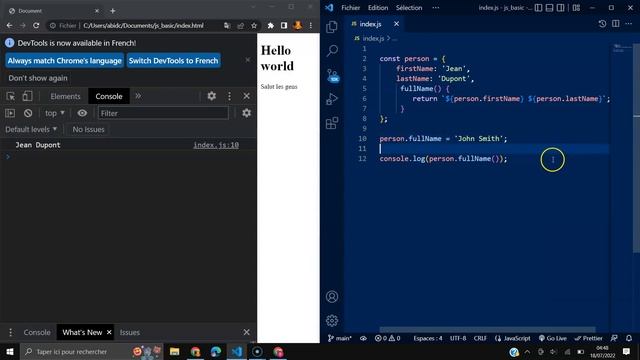This screenshot has width=640, height=360.
Task: Show more DevTools tabs chevron
Action: pyautogui.click(x=138, y=96)
